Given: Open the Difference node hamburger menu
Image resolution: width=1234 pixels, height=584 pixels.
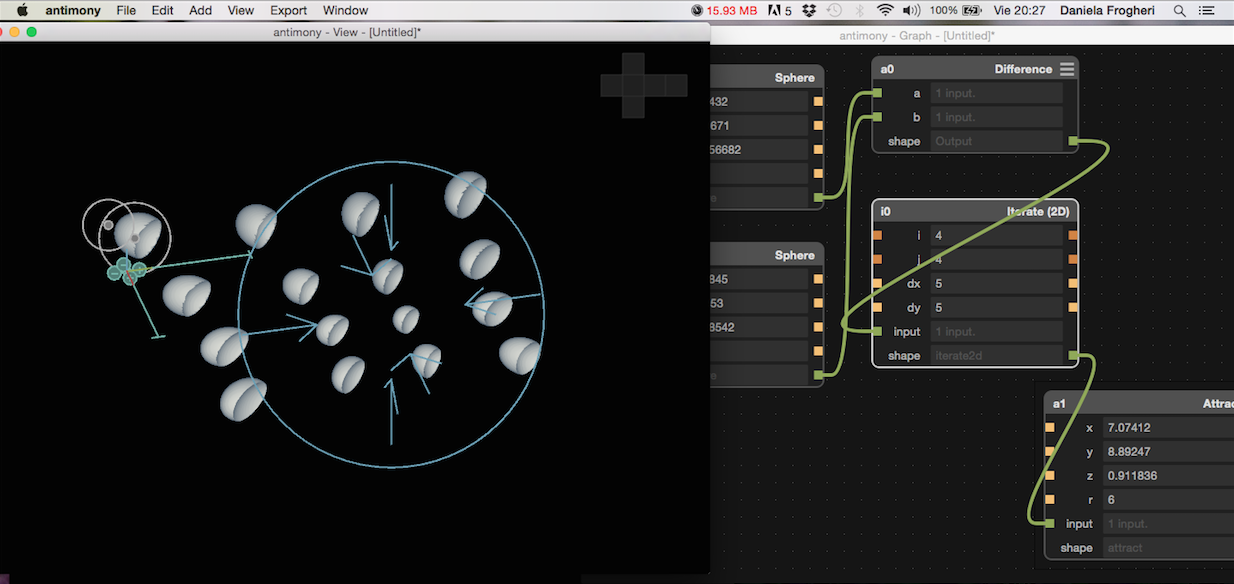Looking at the screenshot, I should click(x=1067, y=69).
